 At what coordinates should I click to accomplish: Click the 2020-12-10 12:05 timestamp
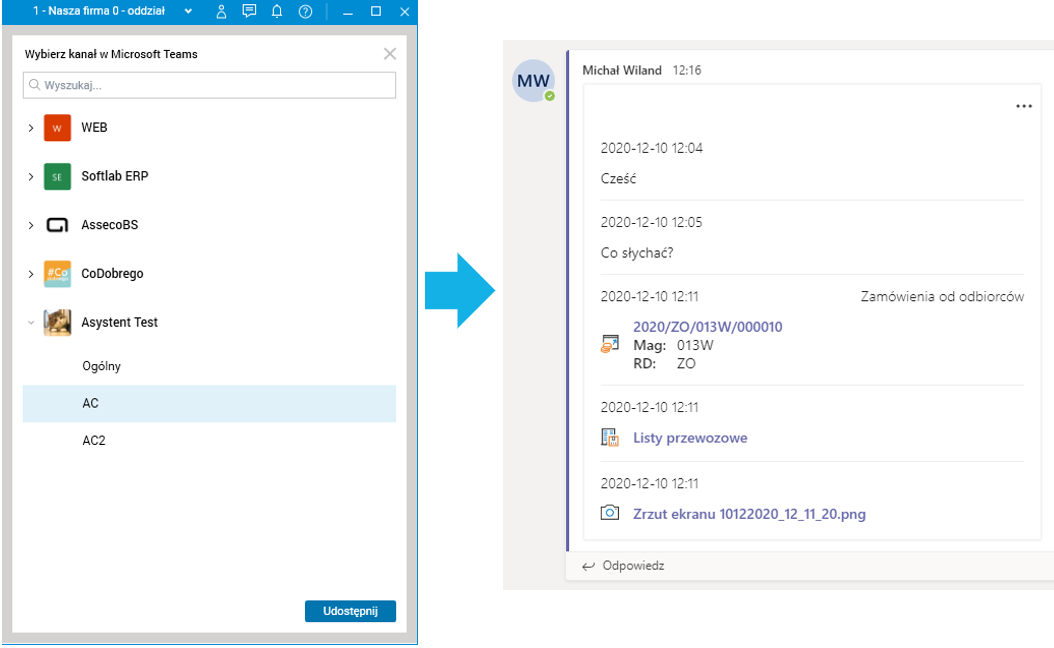651,222
